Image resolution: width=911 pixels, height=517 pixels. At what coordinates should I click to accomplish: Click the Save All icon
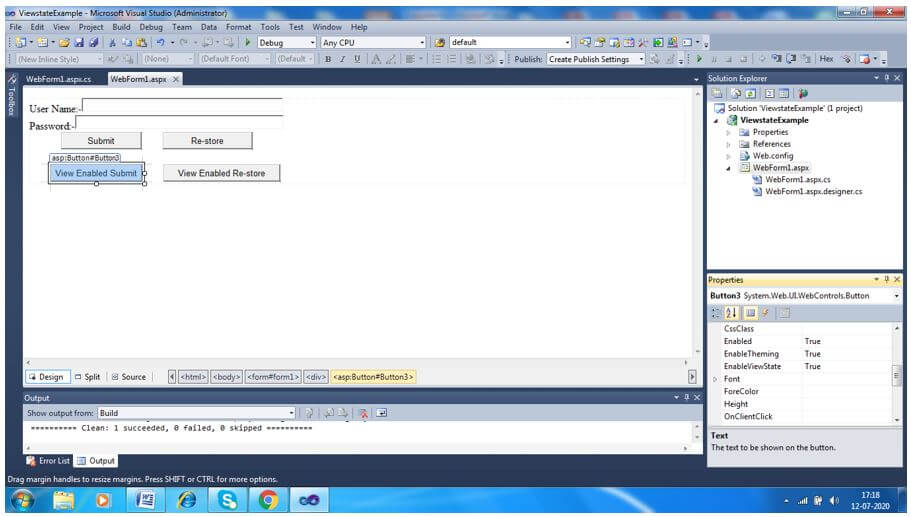pyautogui.click(x=93, y=42)
